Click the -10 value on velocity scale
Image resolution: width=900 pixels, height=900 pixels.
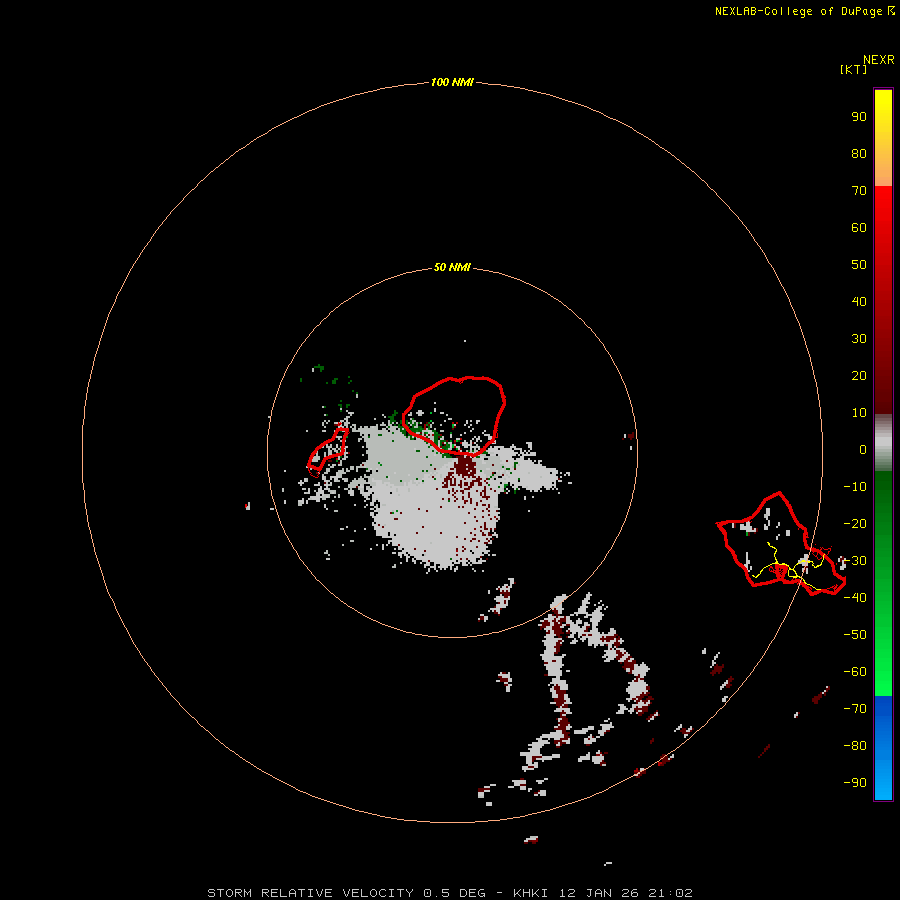point(855,487)
